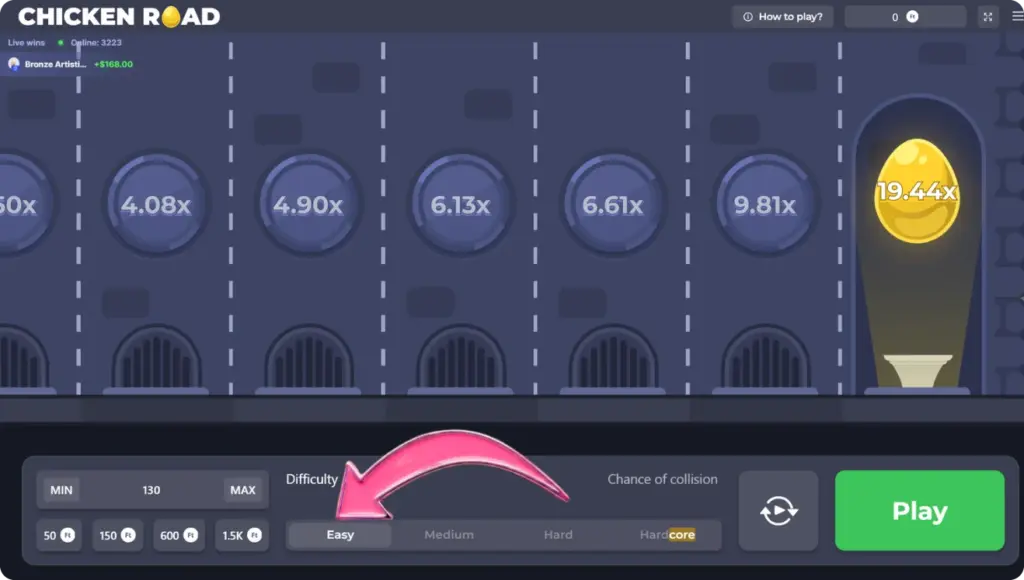
Task: Set bet to MIN
Action: (61, 490)
